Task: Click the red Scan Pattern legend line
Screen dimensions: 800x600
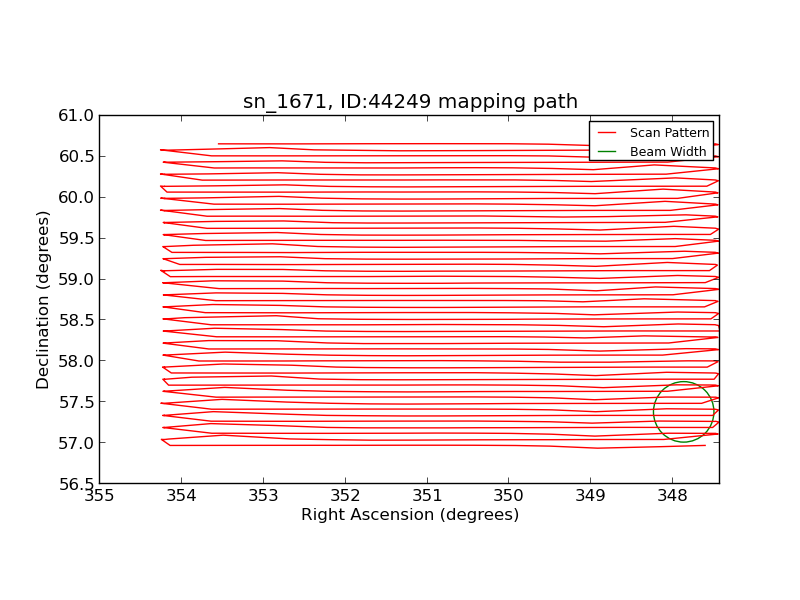Action: (607, 133)
